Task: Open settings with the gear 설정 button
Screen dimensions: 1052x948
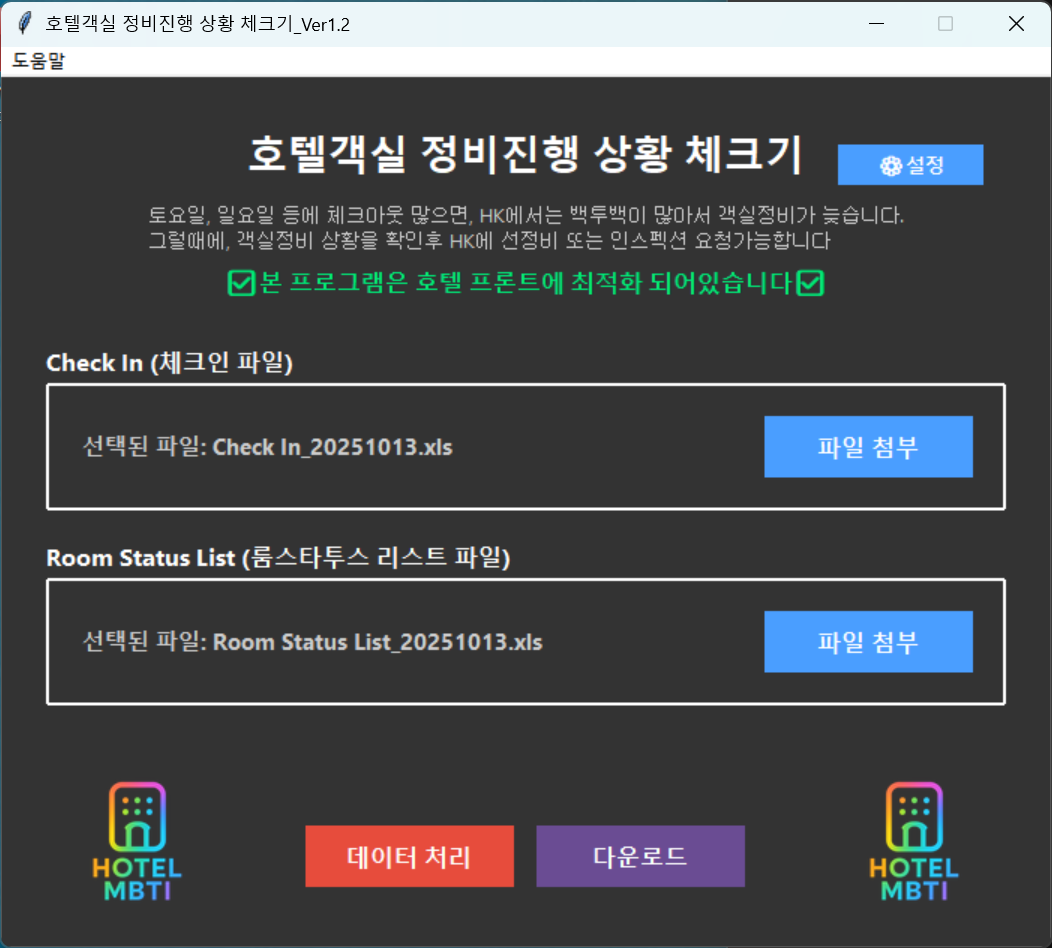Action: point(910,165)
